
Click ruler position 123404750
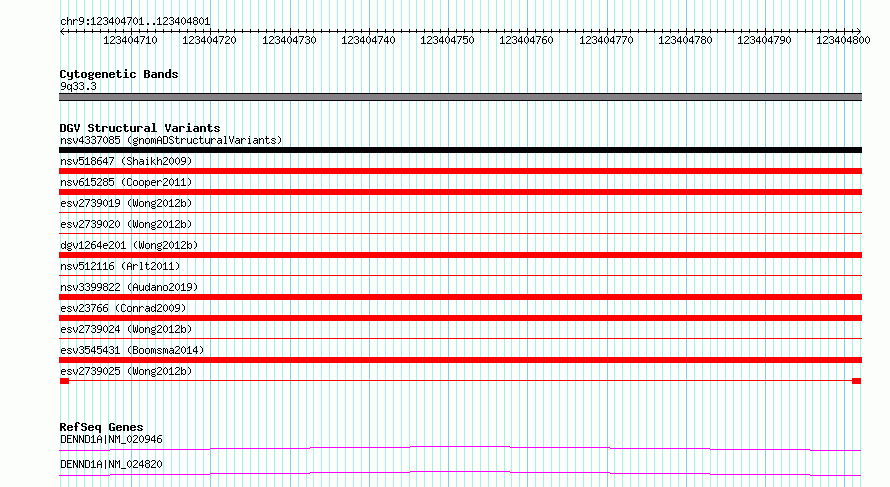point(447,40)
